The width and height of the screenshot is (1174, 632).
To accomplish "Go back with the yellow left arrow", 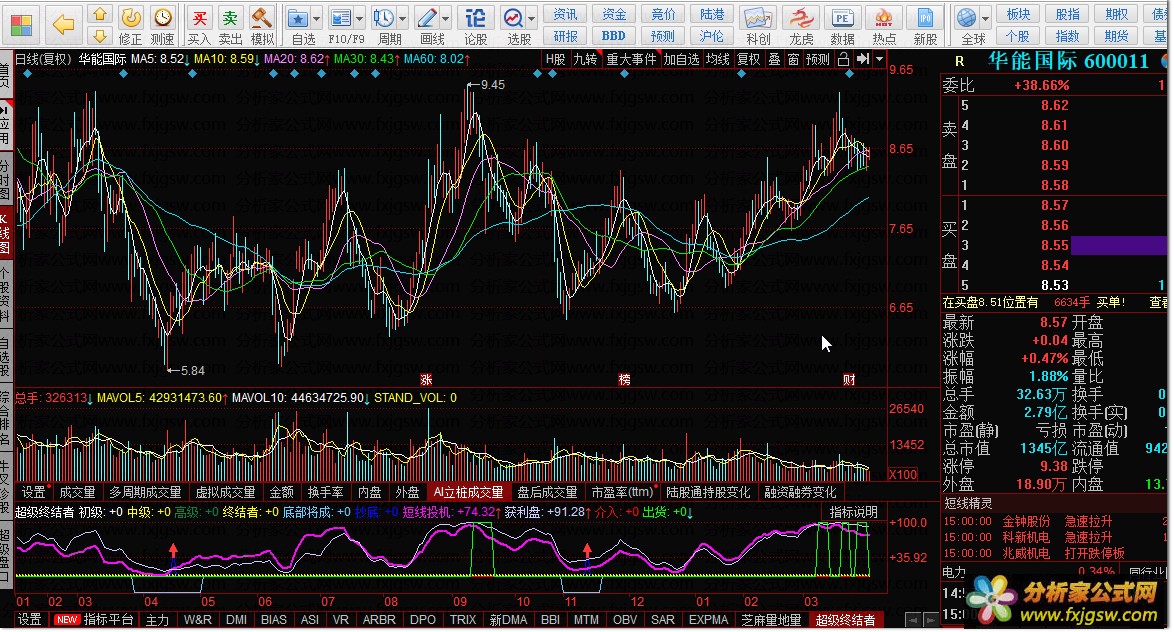I will point(64,25).
